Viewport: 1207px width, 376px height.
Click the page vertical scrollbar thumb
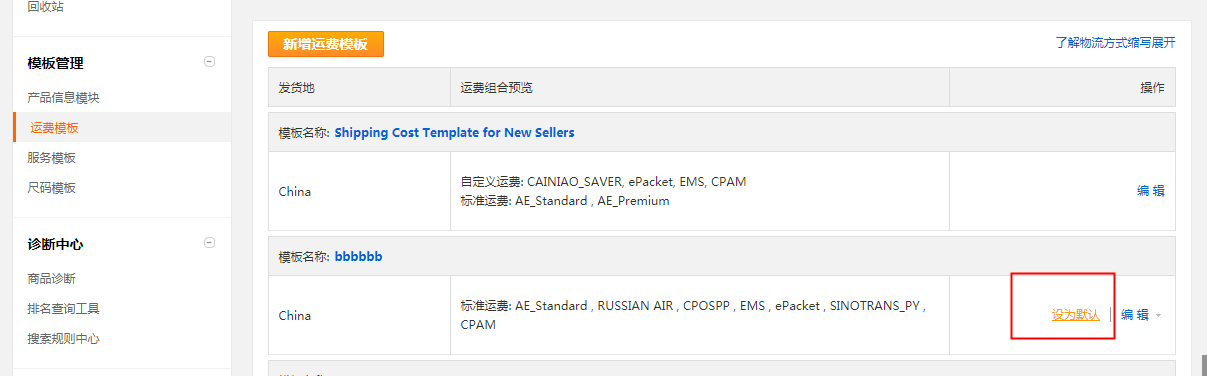(1203, 366)
